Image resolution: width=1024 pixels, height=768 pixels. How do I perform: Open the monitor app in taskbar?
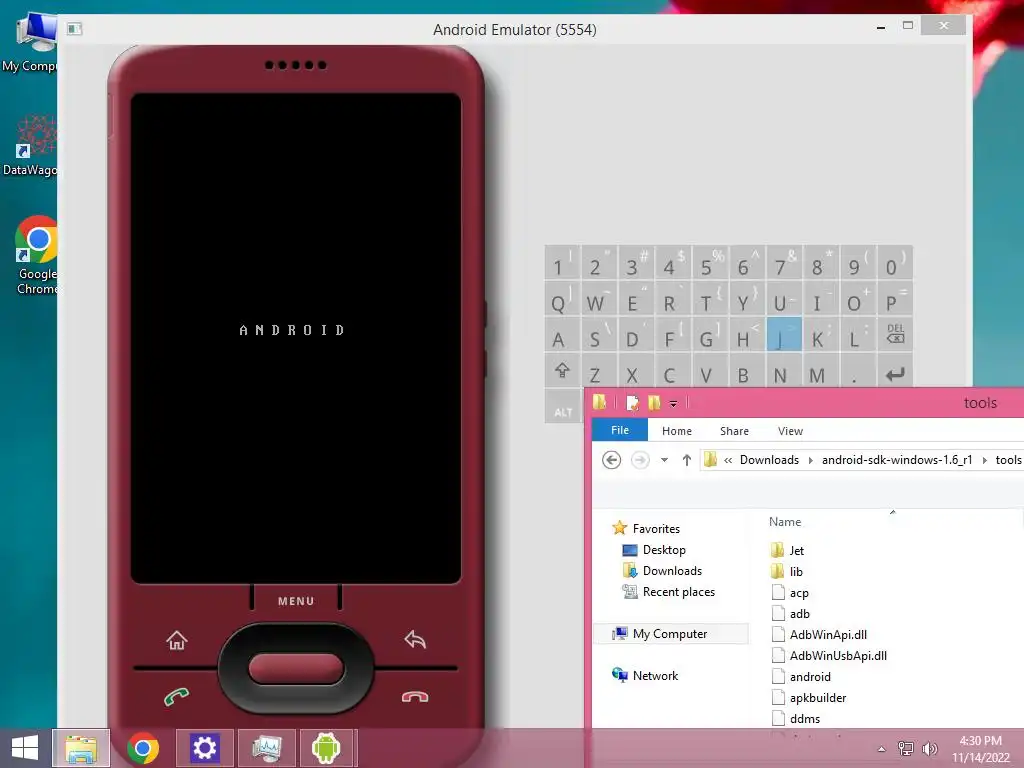[266, 748]
